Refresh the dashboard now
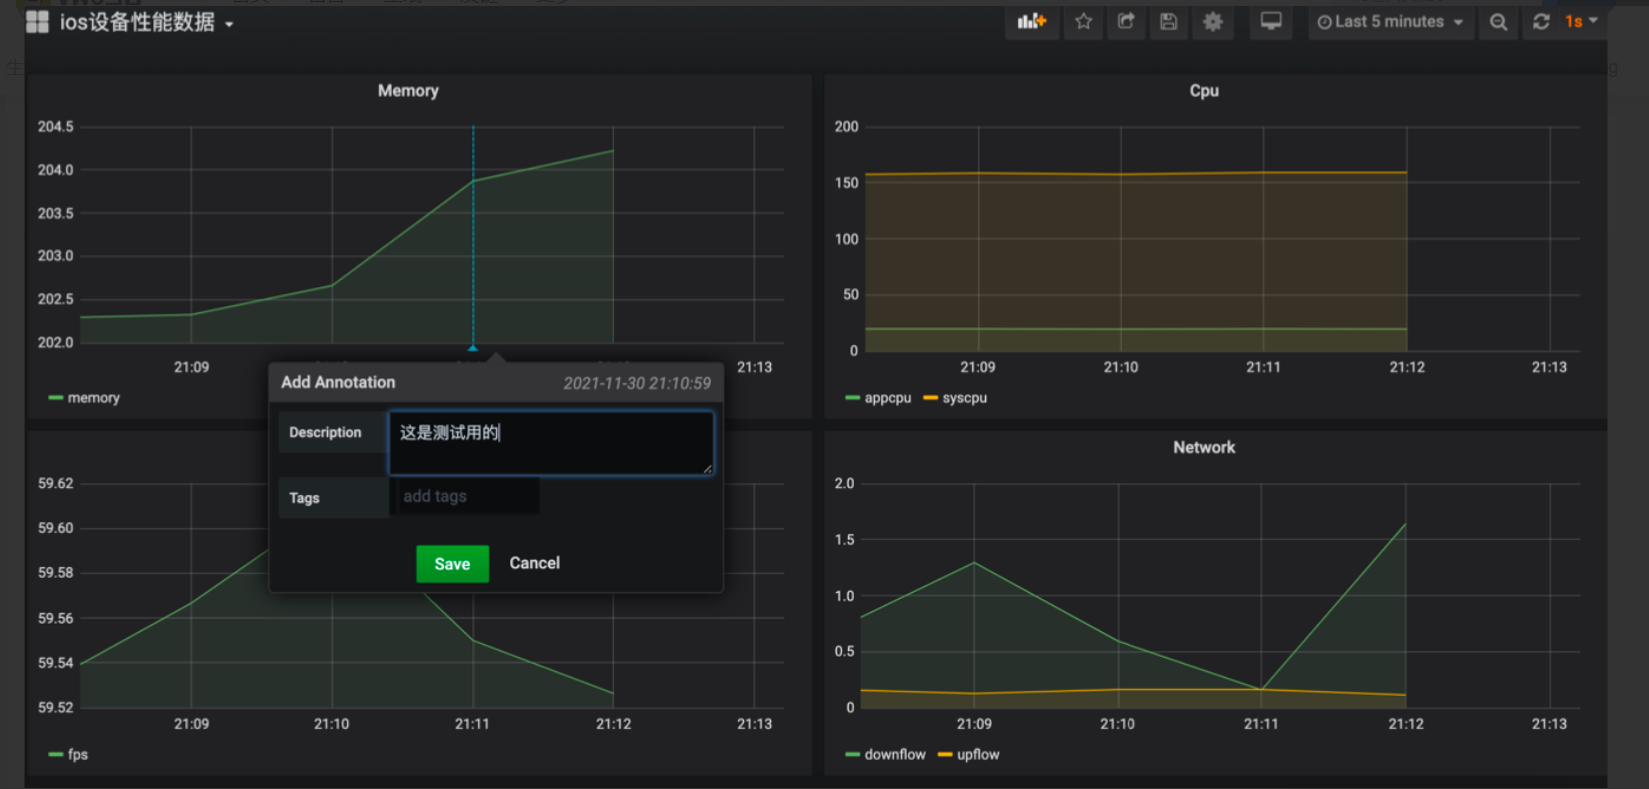The height and width of the screenshot is (789, 1649). pyautogui.click(x=1541, y=21)
